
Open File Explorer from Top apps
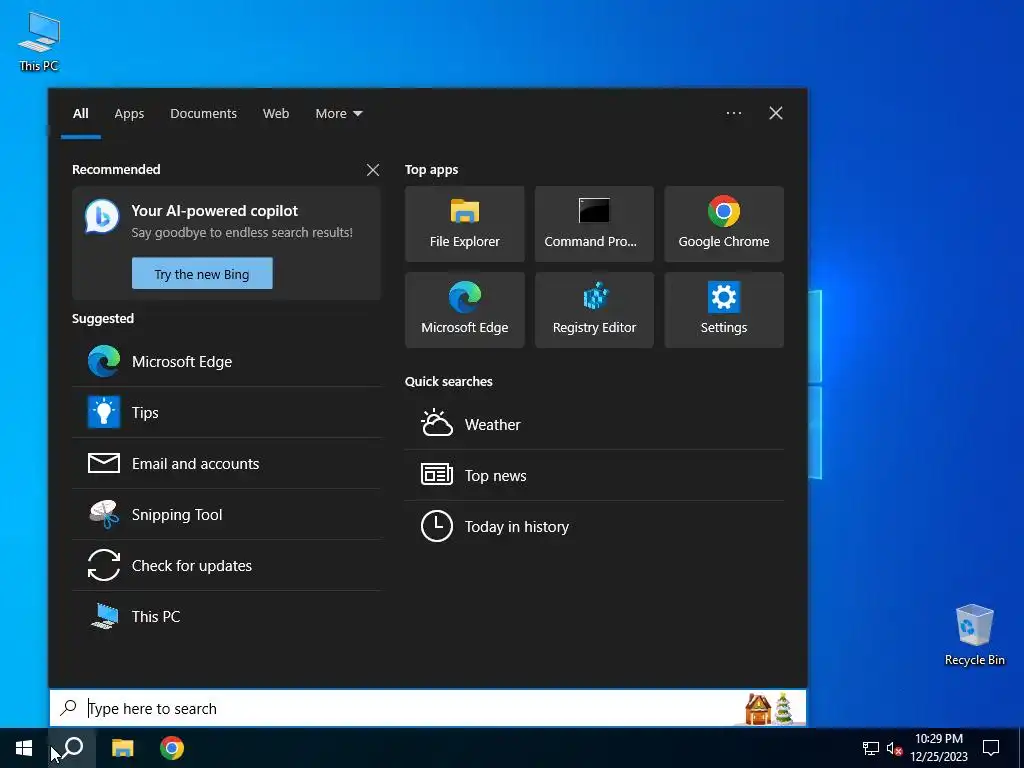click(x=464, y=224)
